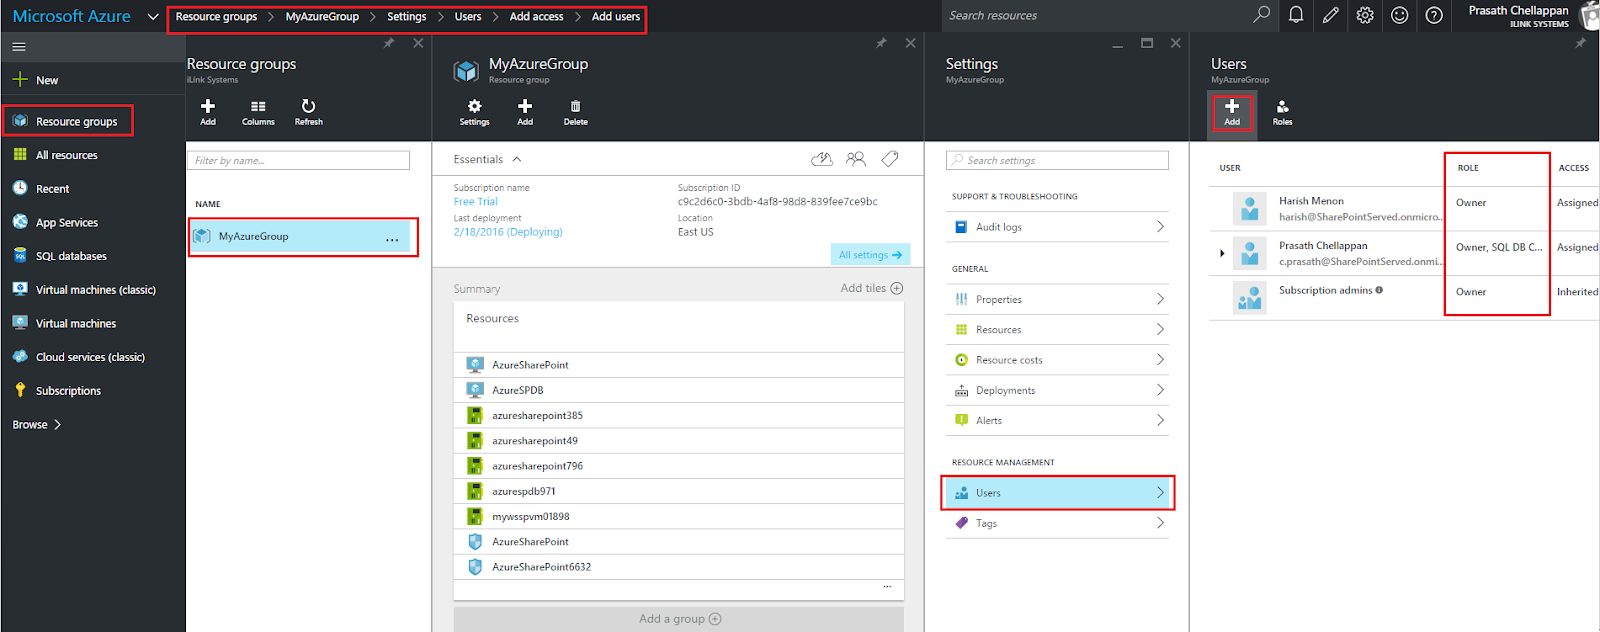1600x632 pixels.
Task: Open the mywsspvm01898 resource
Action: 678,516
